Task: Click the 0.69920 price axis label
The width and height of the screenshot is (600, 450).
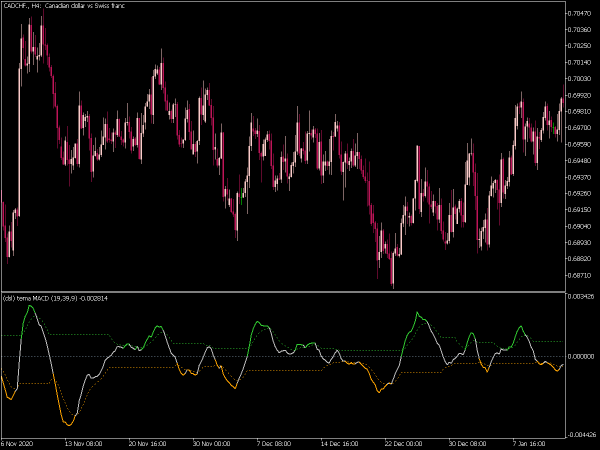Action: click(x=579, y=95)
